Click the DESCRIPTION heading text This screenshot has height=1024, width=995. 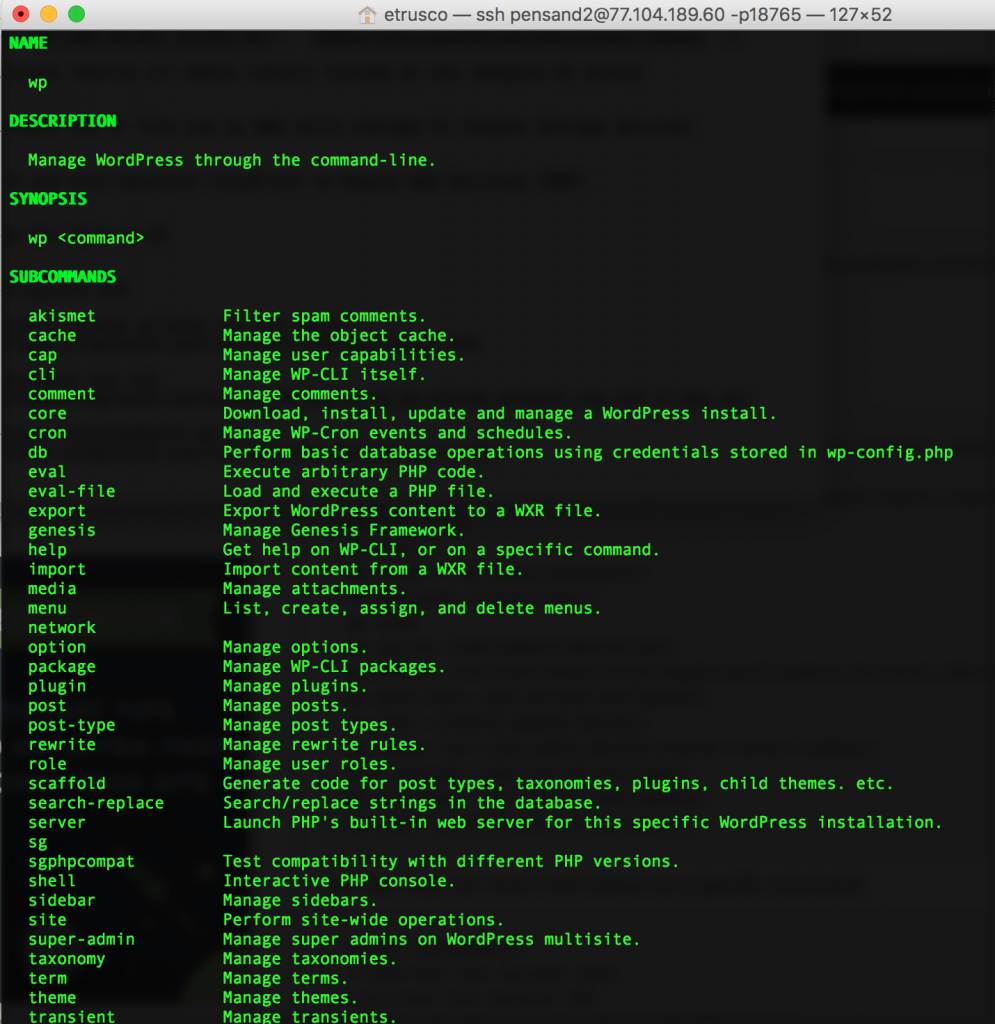pyautogui.click(x=62, y=121)
